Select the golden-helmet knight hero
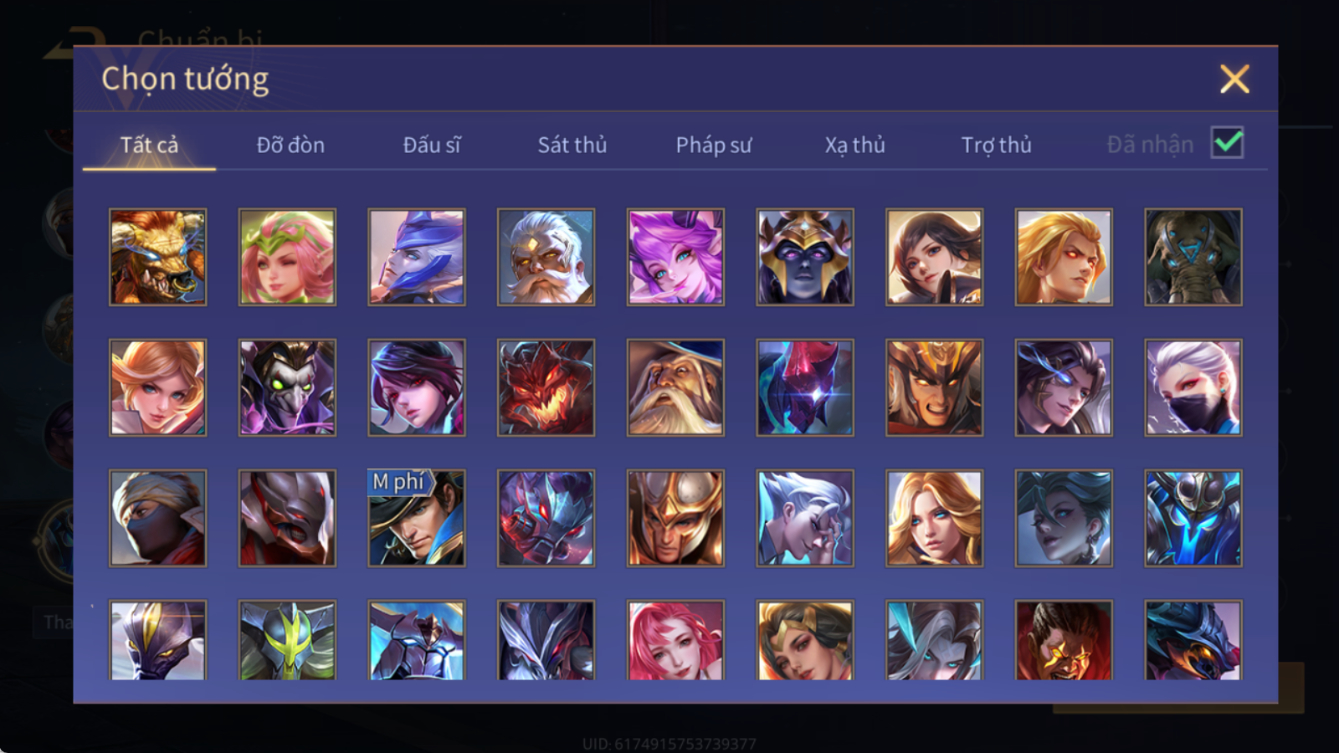Screen dimensions: 1339x753 (675, 518)
